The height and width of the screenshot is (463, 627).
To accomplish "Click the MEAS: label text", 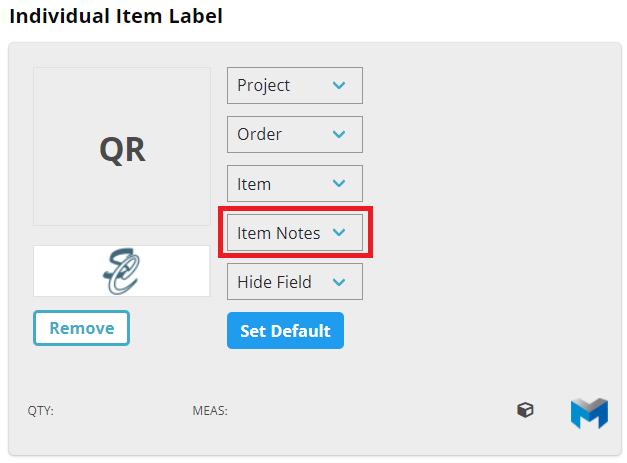I will [210, 410].
